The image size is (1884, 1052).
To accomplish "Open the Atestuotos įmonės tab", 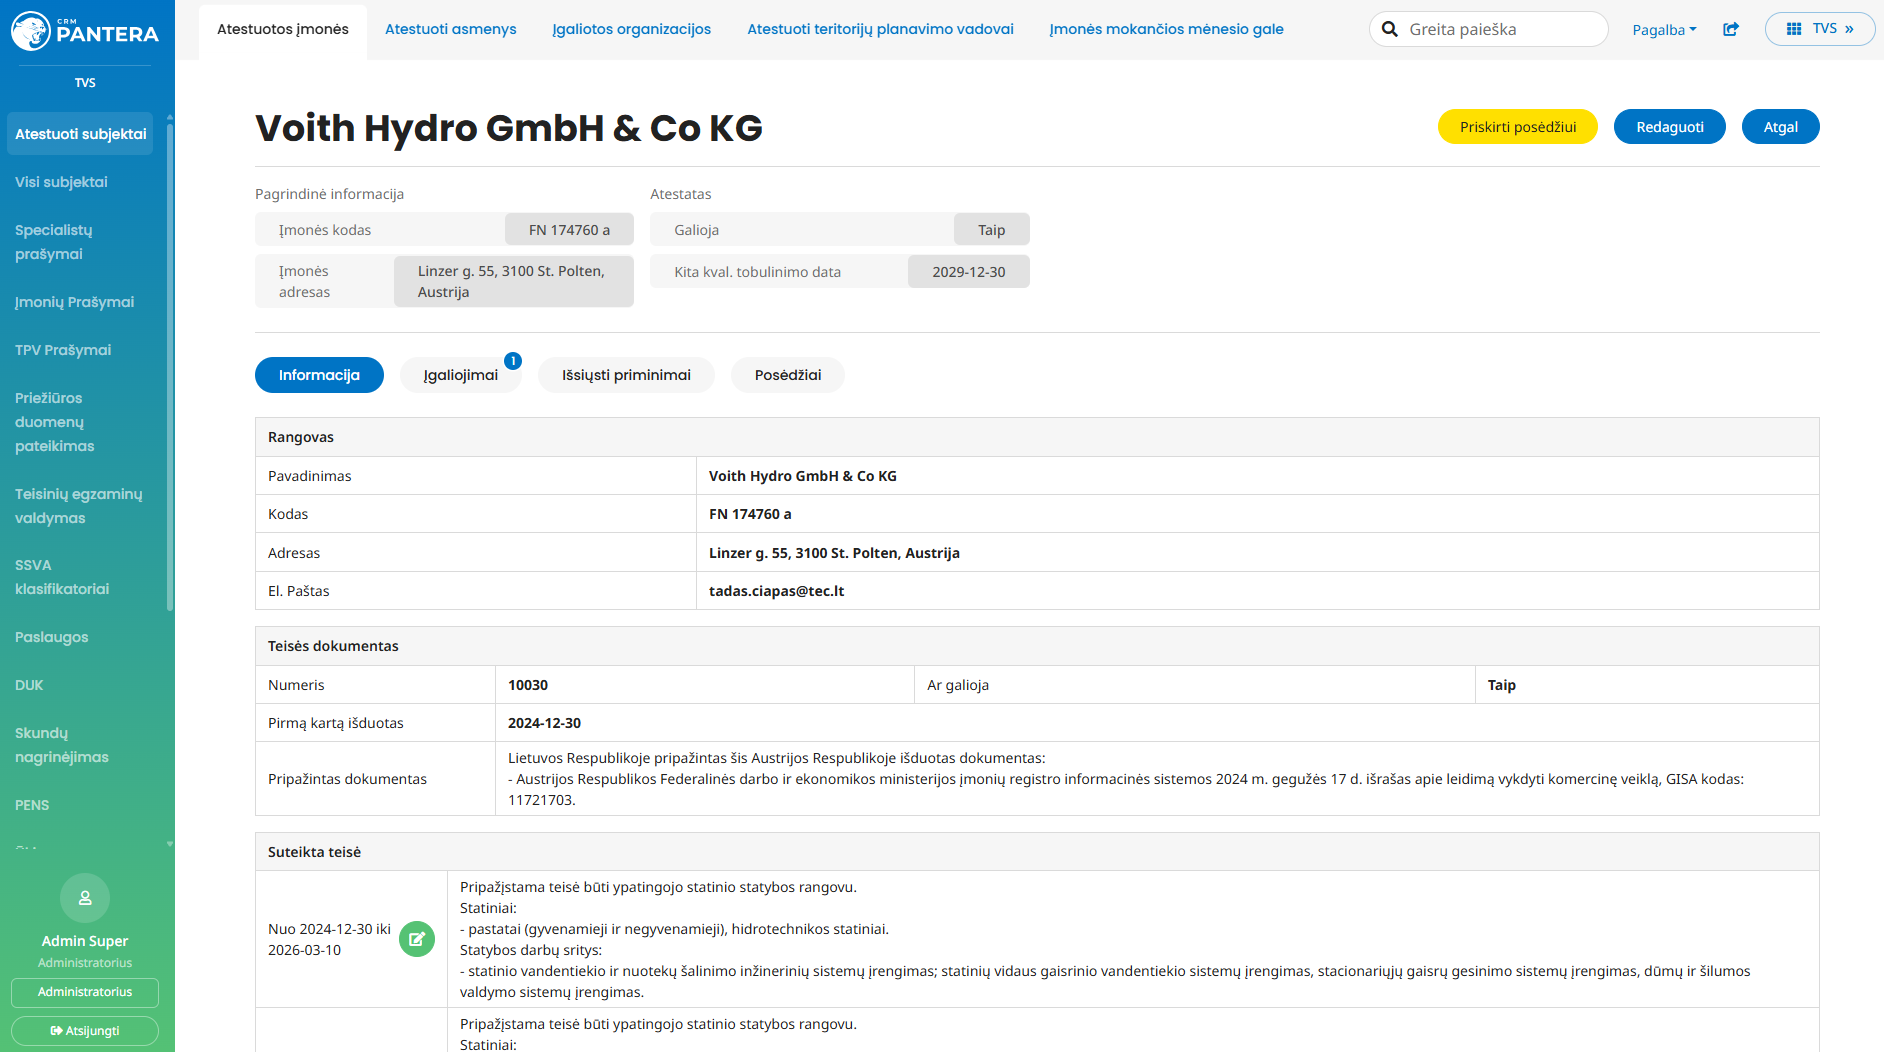I will (x=283, y=30).
